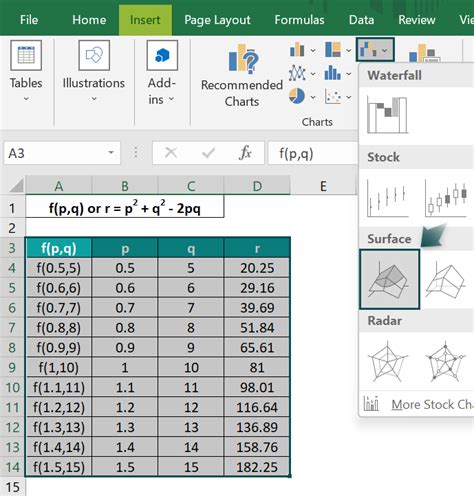Switch to the Home tab
This screenshot has height=496, width=474.
pos(89,20)
